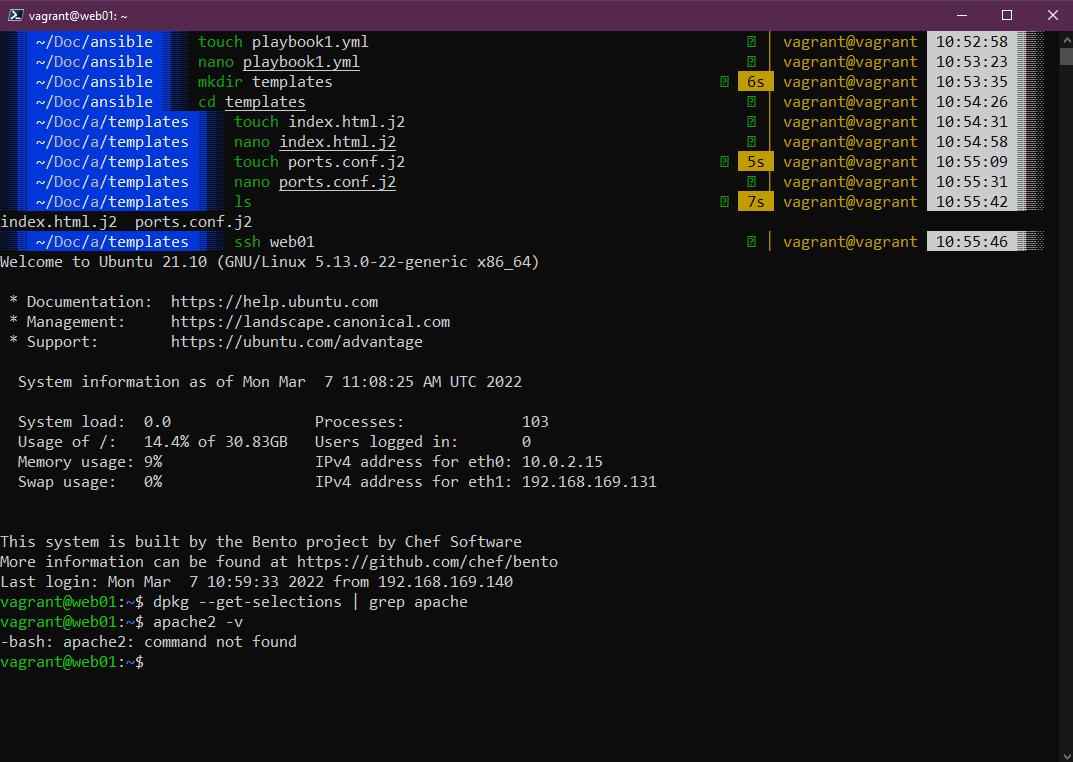The height and width of the screenshot is (762, 1073).
Task: Click the success indicator next to "mkdir templates"
Action: pyautogui.click(x=724, y=81)
